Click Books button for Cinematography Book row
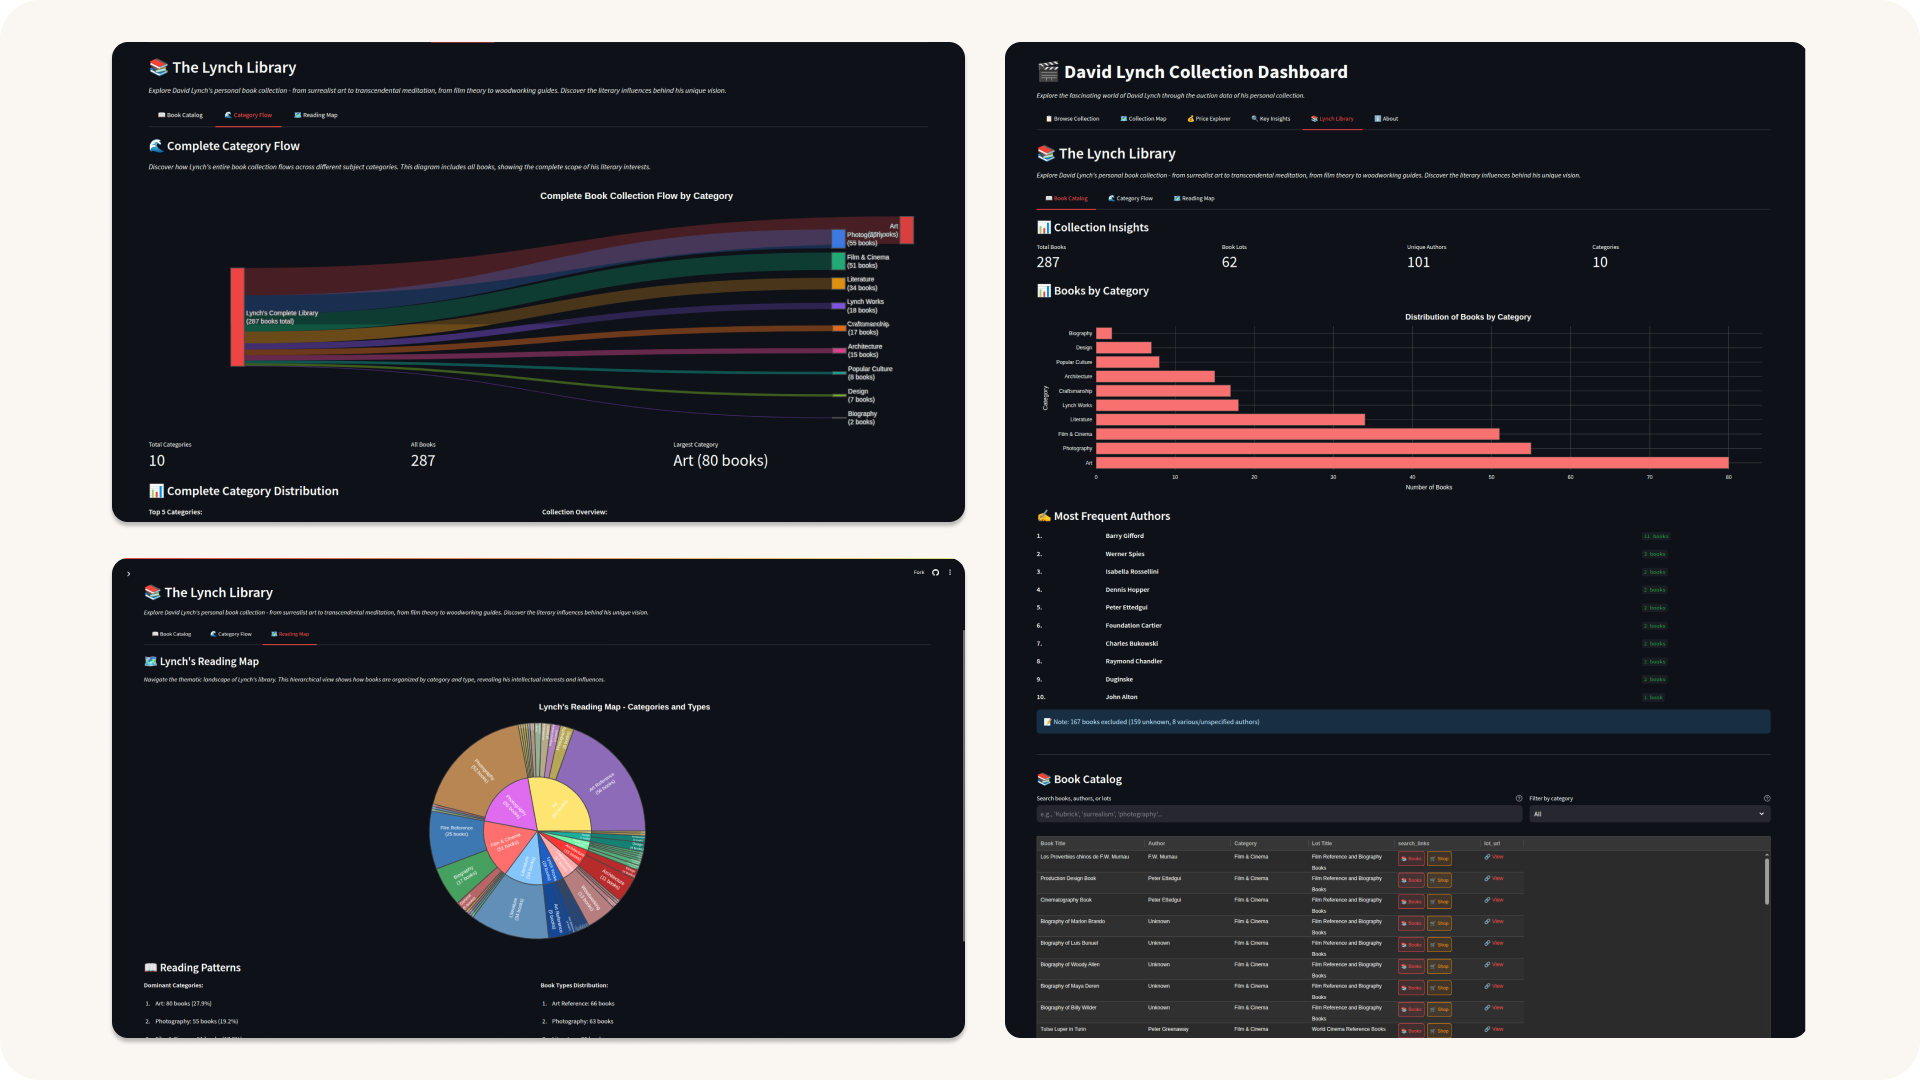 [1411, 902]
